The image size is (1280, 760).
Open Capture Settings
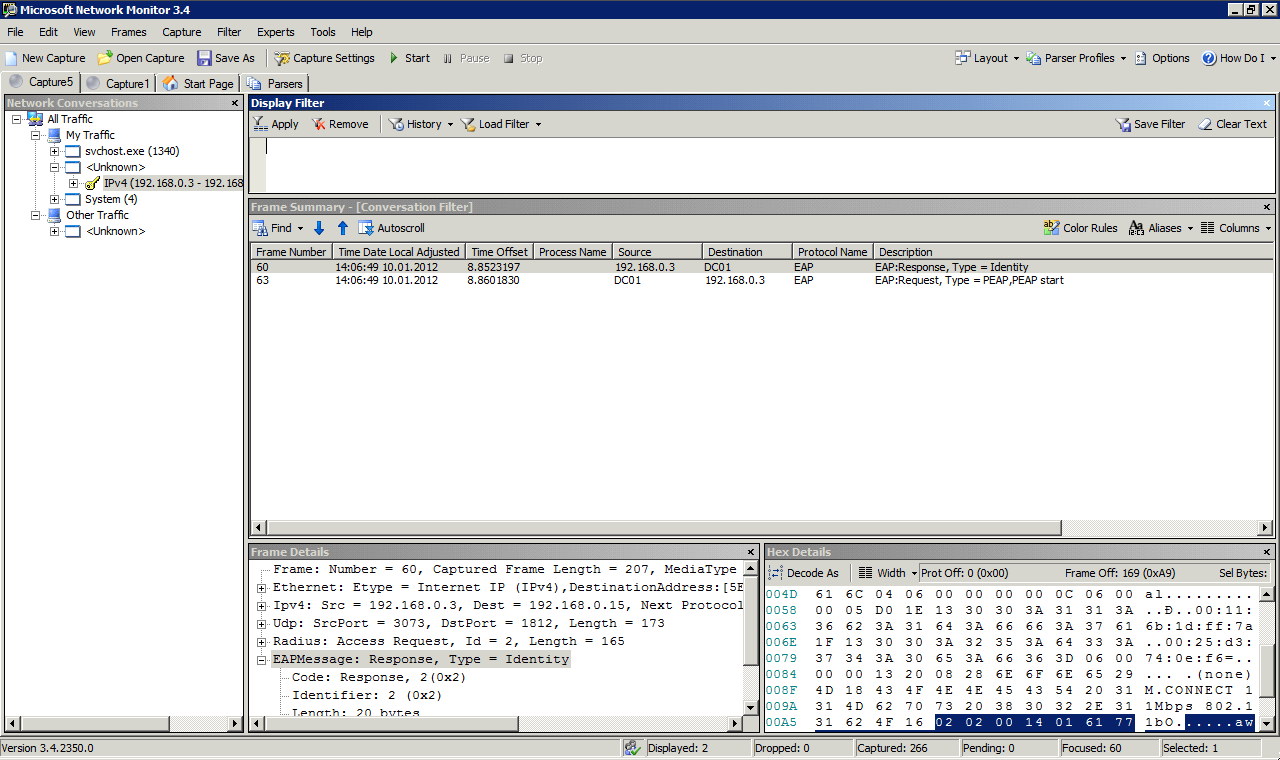(x=324, y=58)
